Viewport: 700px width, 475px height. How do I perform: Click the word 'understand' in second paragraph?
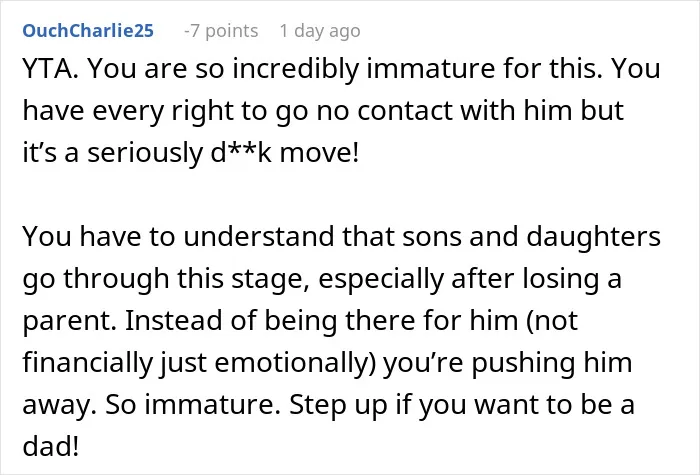[x=258, y=236]
